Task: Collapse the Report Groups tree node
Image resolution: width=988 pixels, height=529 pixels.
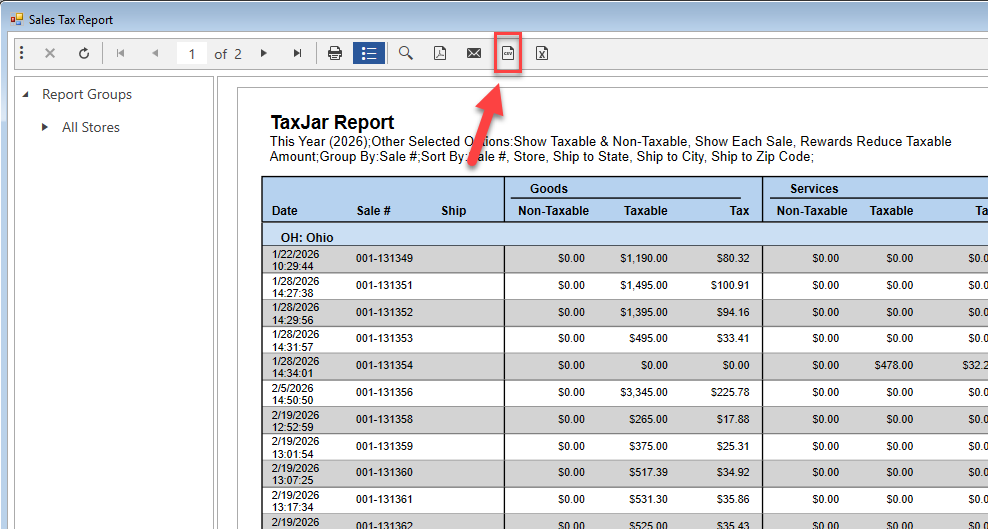Action: coord(26,95)
